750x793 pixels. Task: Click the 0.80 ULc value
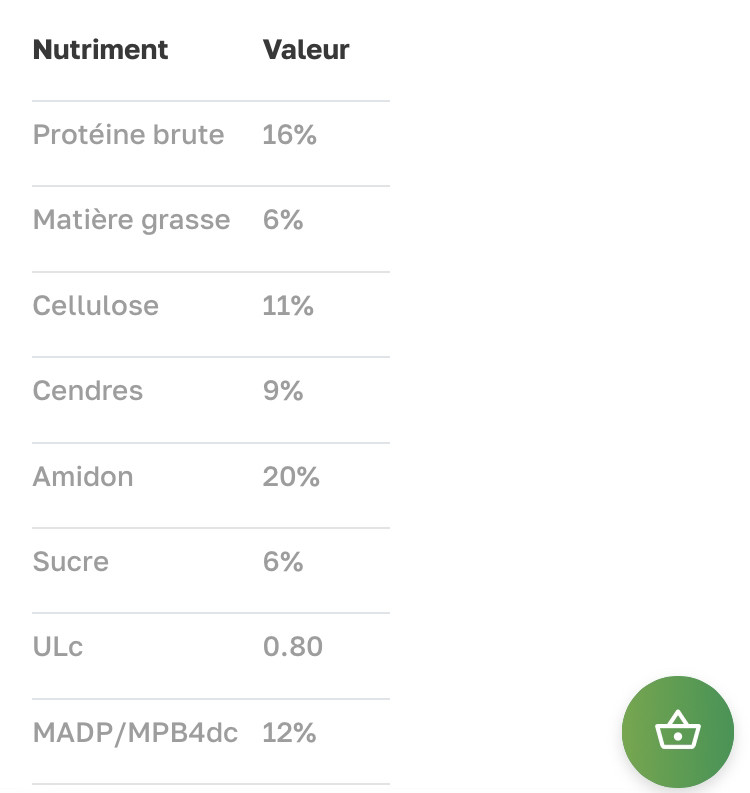292,646
